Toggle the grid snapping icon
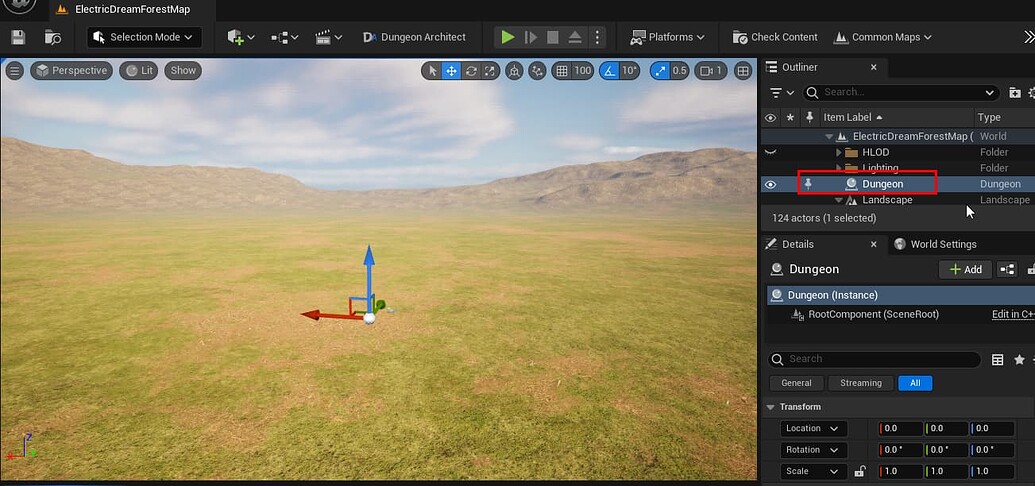The image size is (1035, 486). [x=561, y=71]
